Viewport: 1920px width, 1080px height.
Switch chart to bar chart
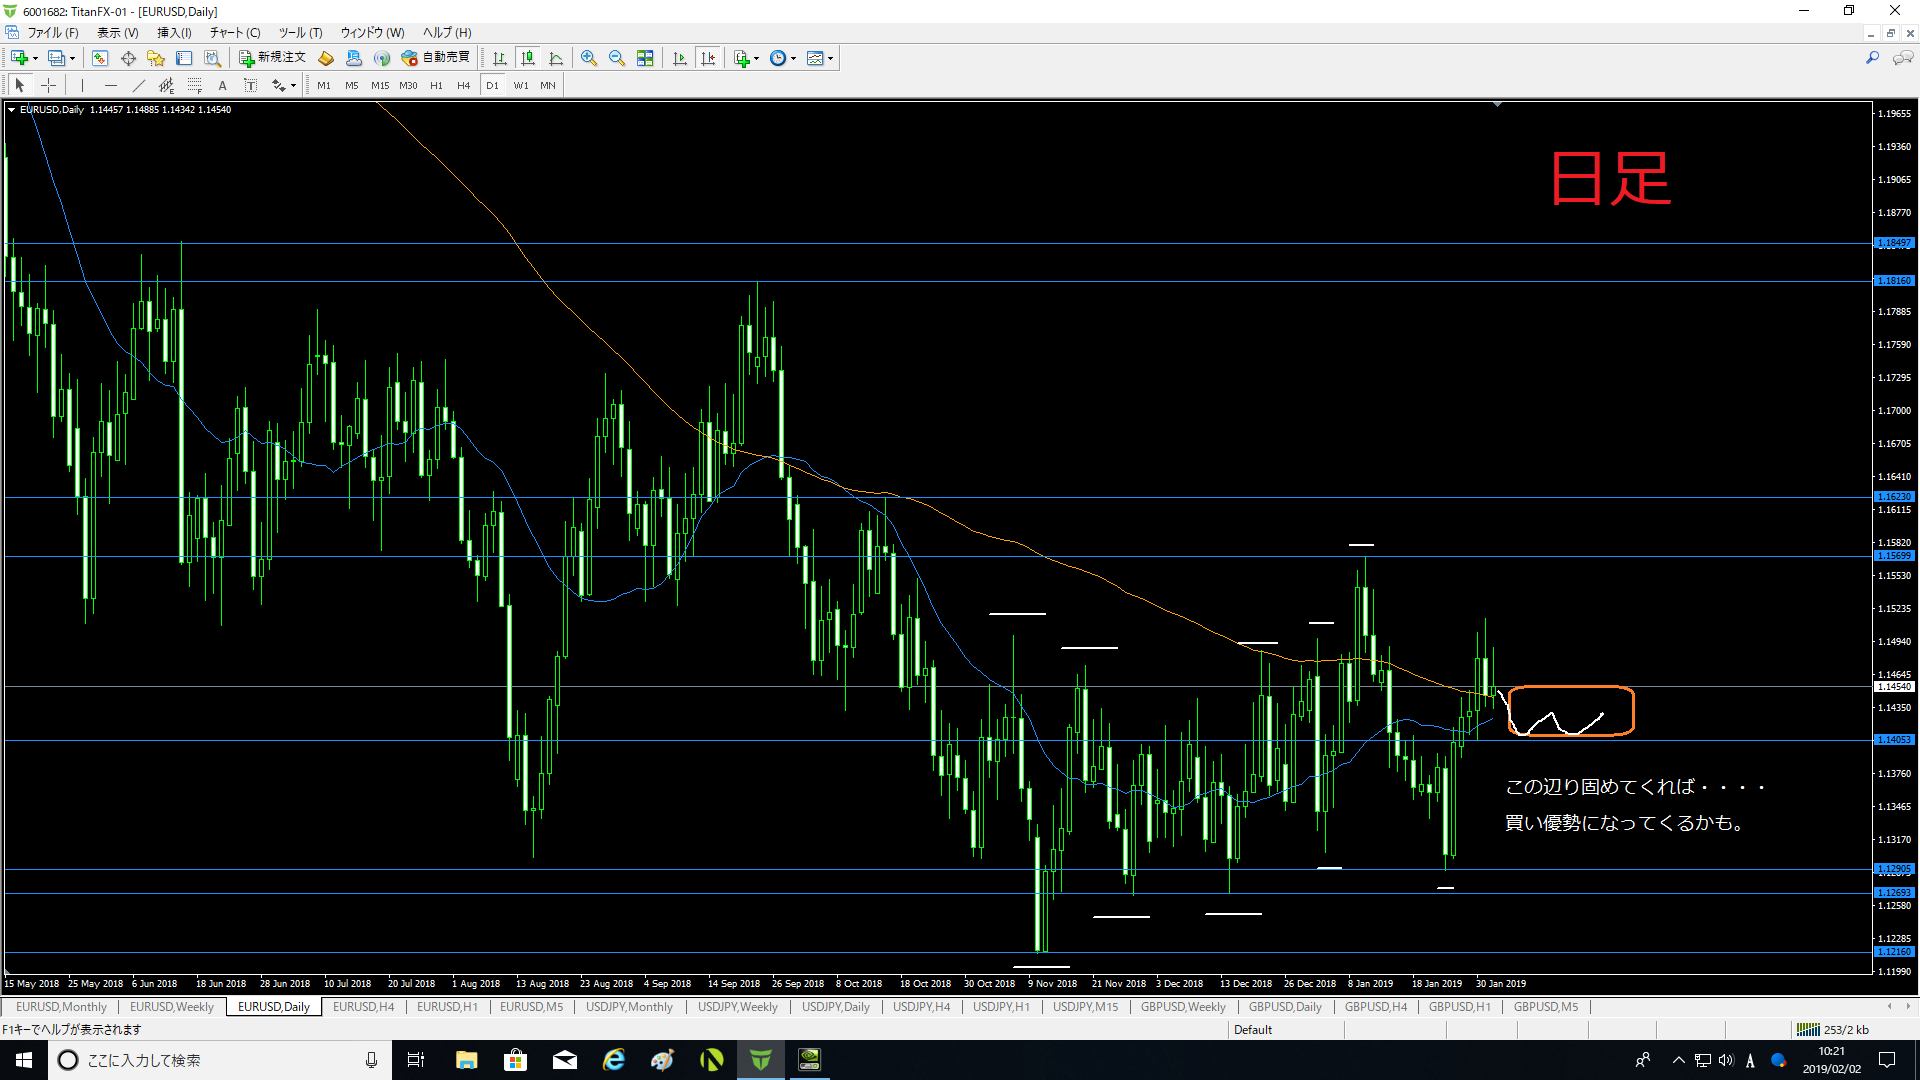pos(500,58)
